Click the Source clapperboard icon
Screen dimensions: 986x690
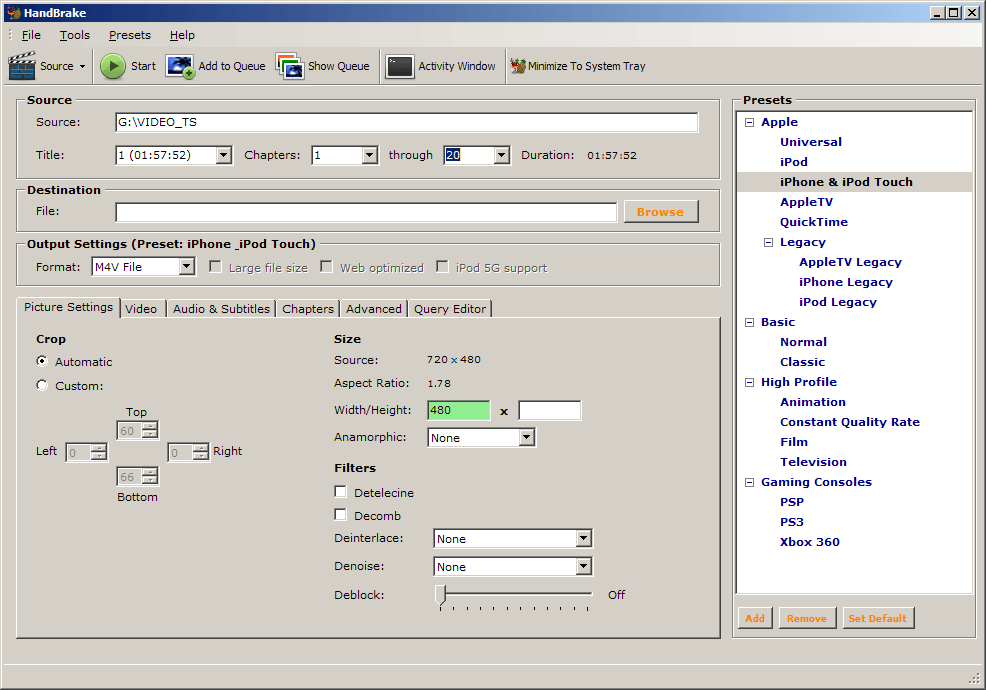coord(22,66)
